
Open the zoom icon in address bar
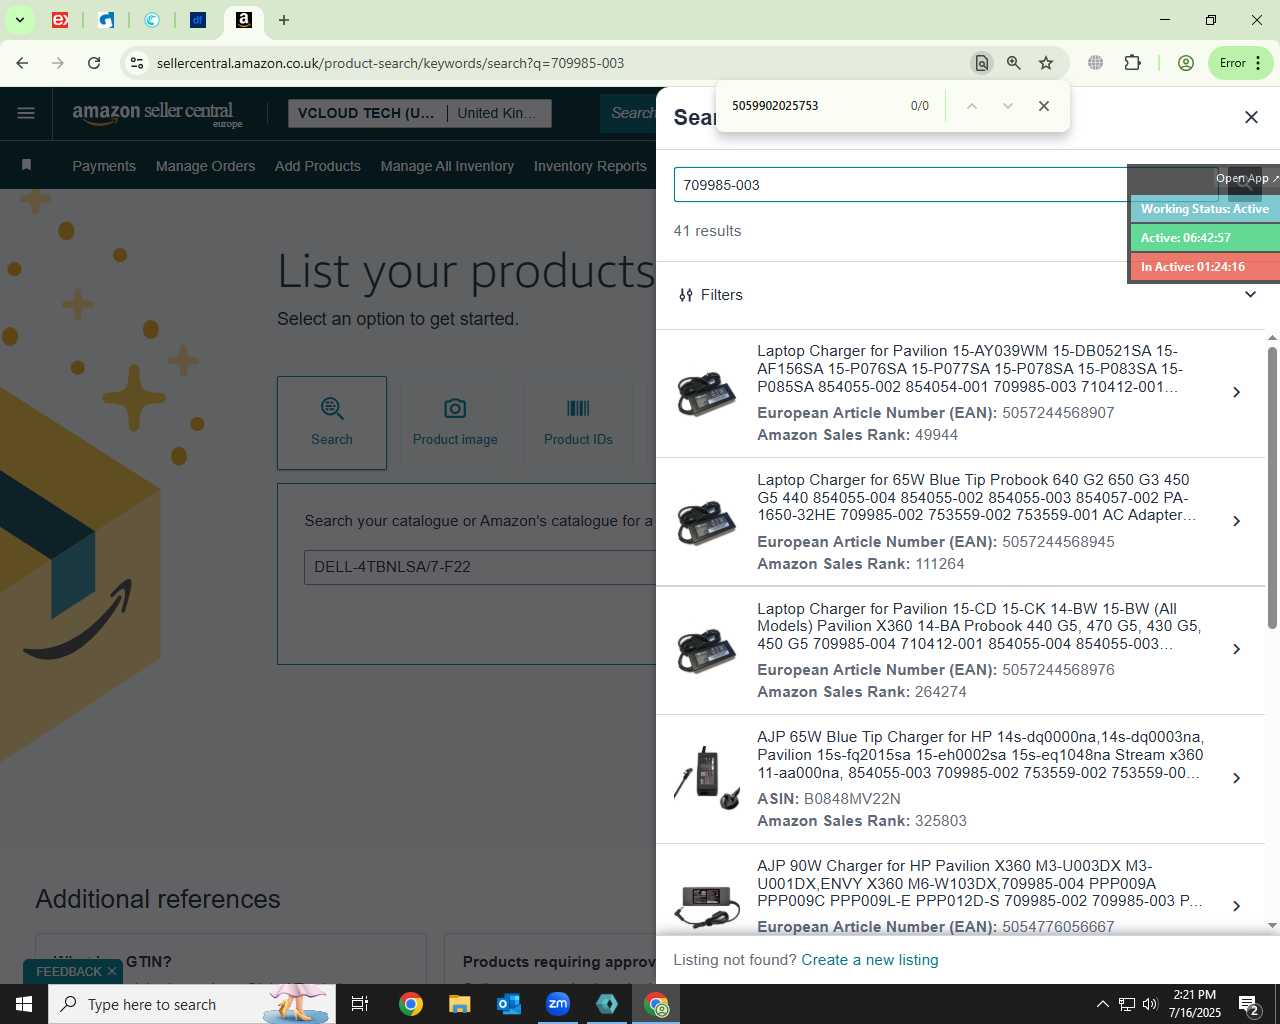coord(1014,63)
